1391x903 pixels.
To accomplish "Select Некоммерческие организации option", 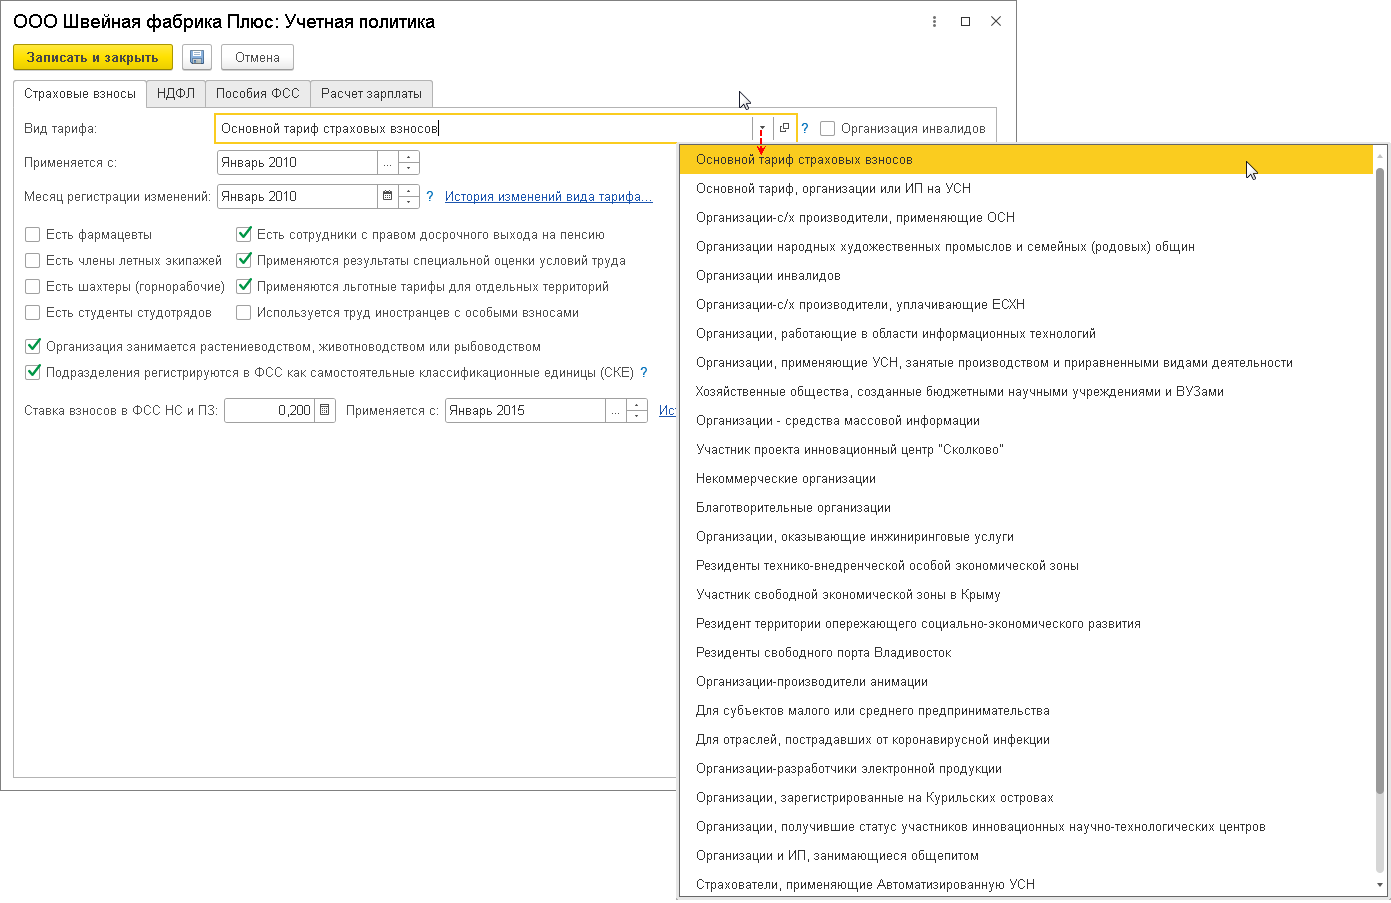I will tap(1026, 478).
